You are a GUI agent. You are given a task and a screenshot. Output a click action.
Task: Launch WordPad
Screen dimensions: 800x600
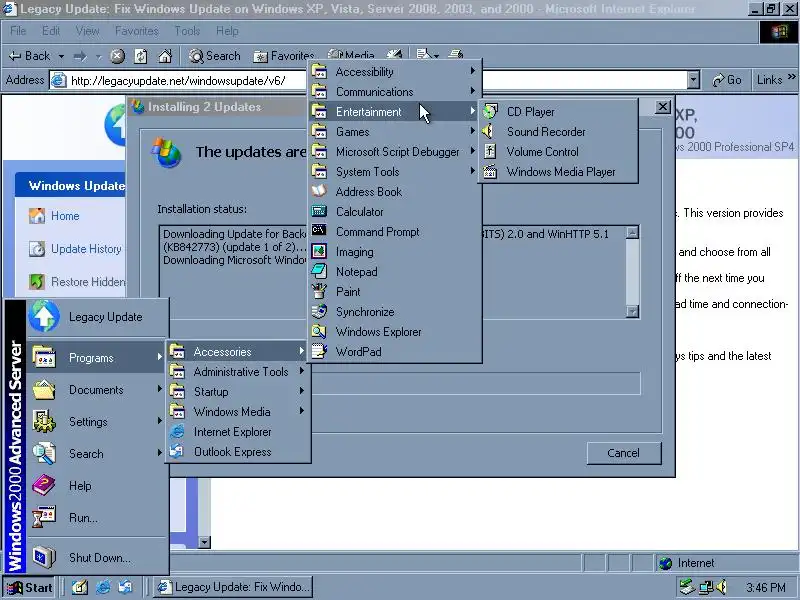pos(395,352)
